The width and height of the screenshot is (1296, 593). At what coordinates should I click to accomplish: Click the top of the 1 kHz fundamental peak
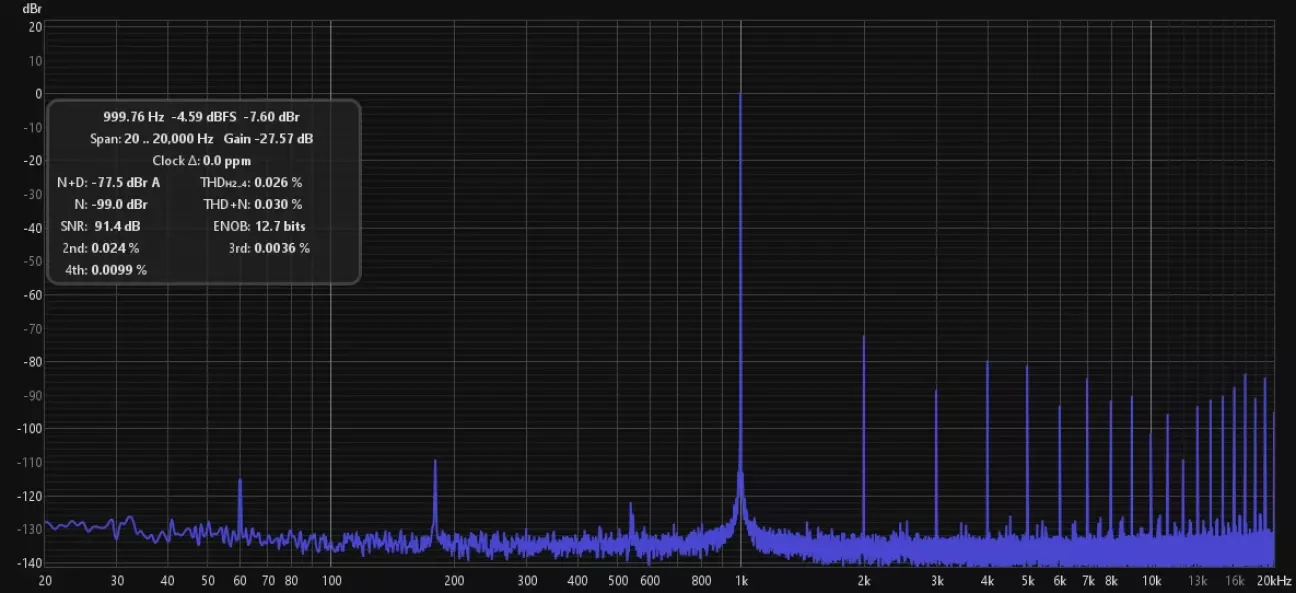coord(740,95)
